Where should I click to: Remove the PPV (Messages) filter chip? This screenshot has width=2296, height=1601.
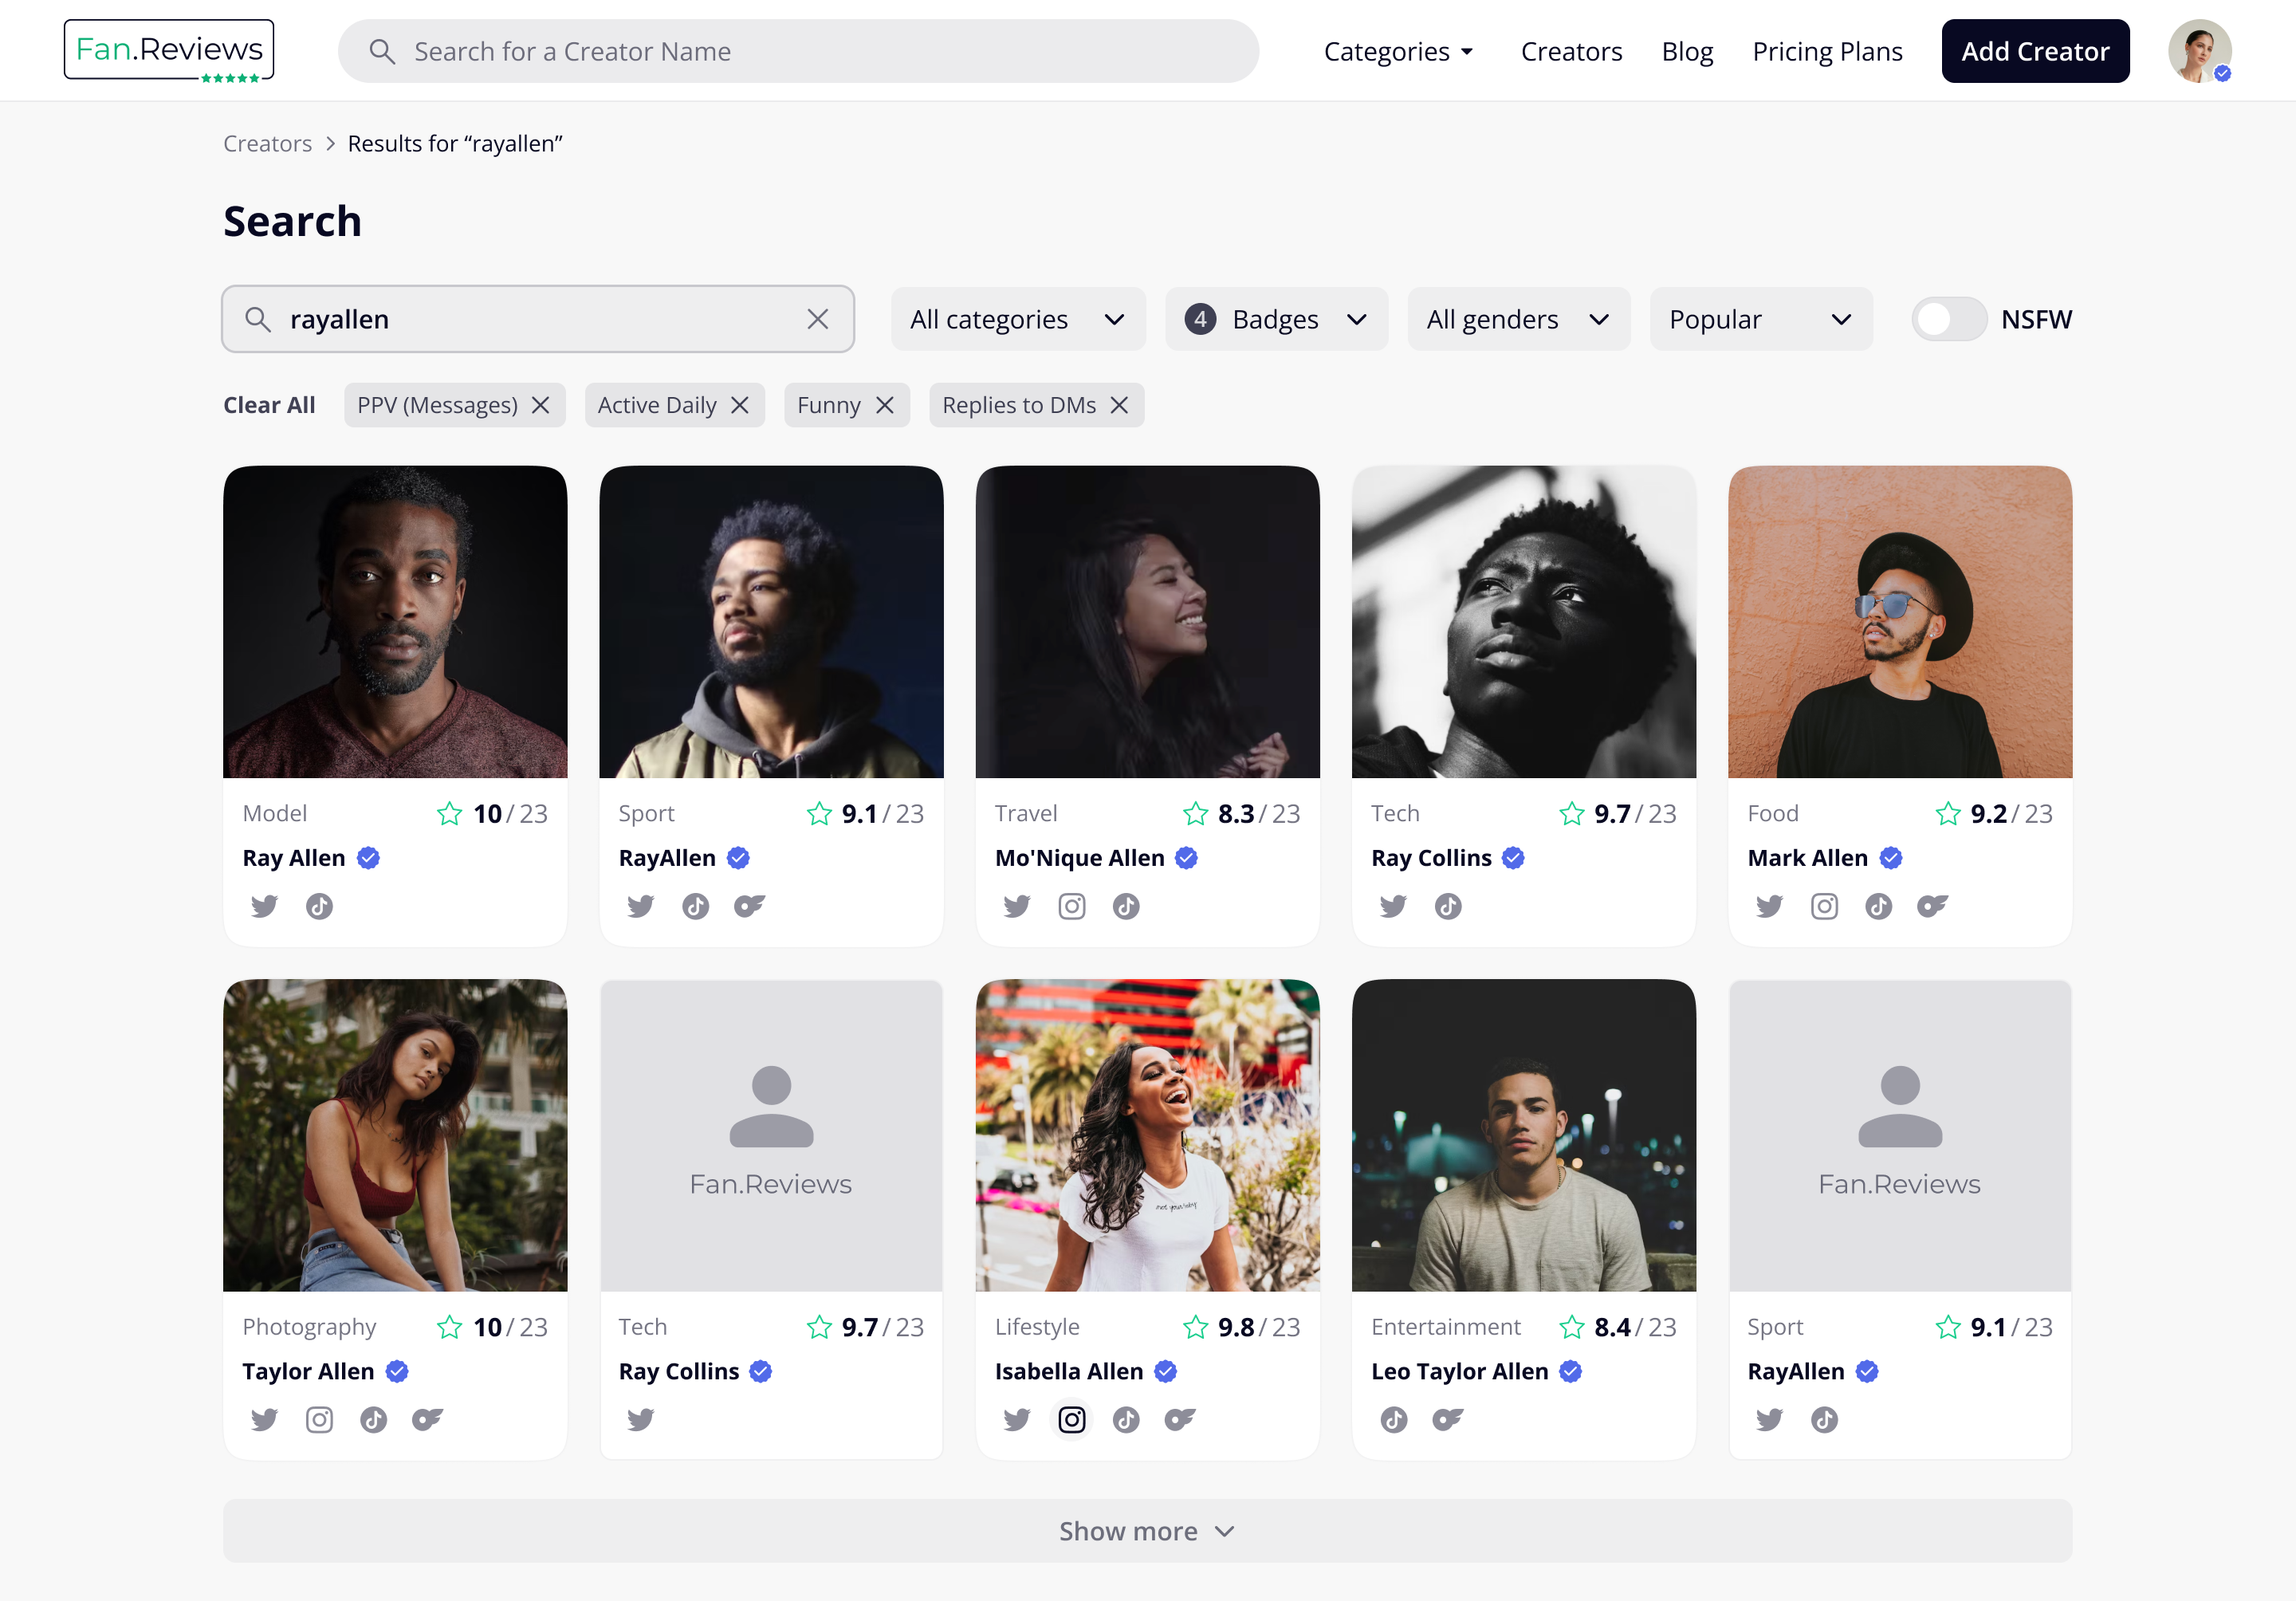541,405
